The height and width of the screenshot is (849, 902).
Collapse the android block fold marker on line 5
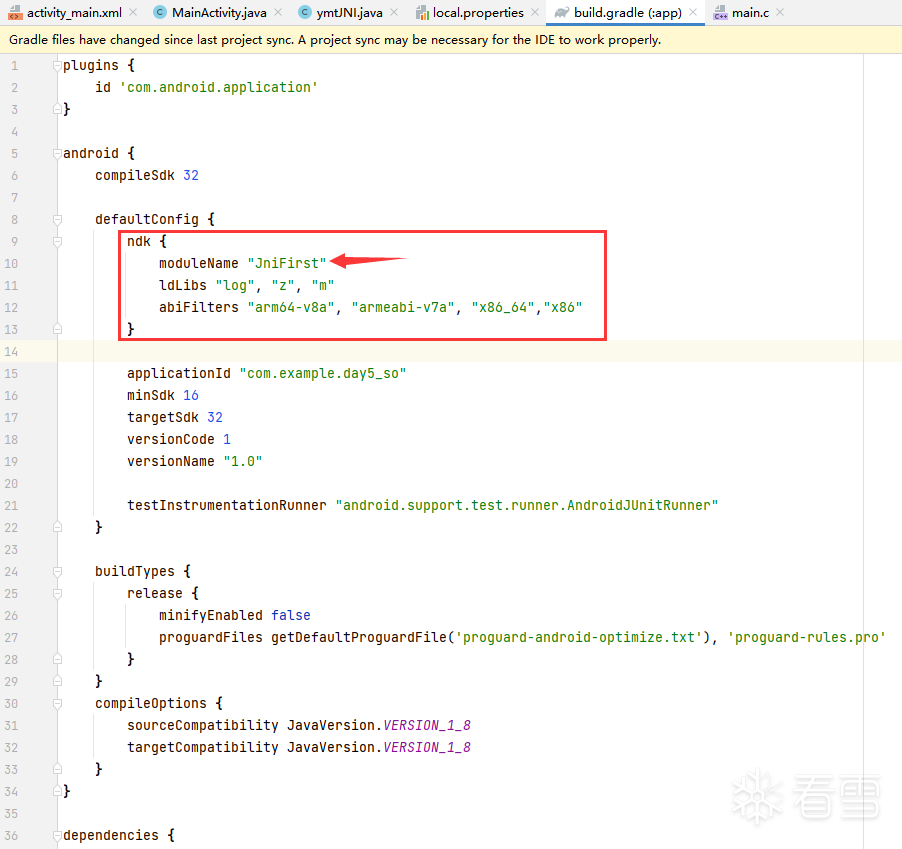(57, 154)
